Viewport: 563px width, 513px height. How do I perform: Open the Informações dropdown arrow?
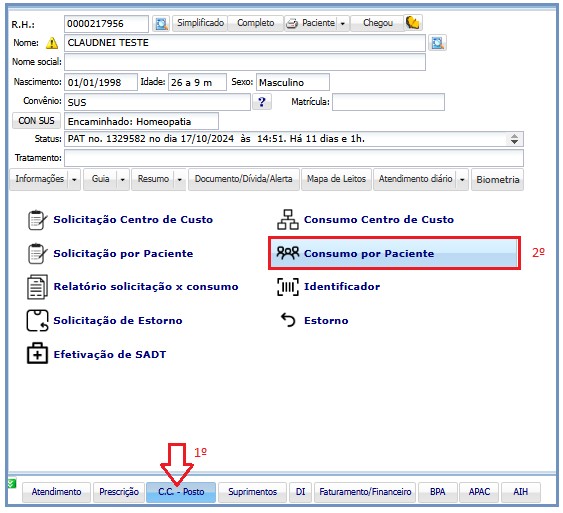[x=74, y=179]
